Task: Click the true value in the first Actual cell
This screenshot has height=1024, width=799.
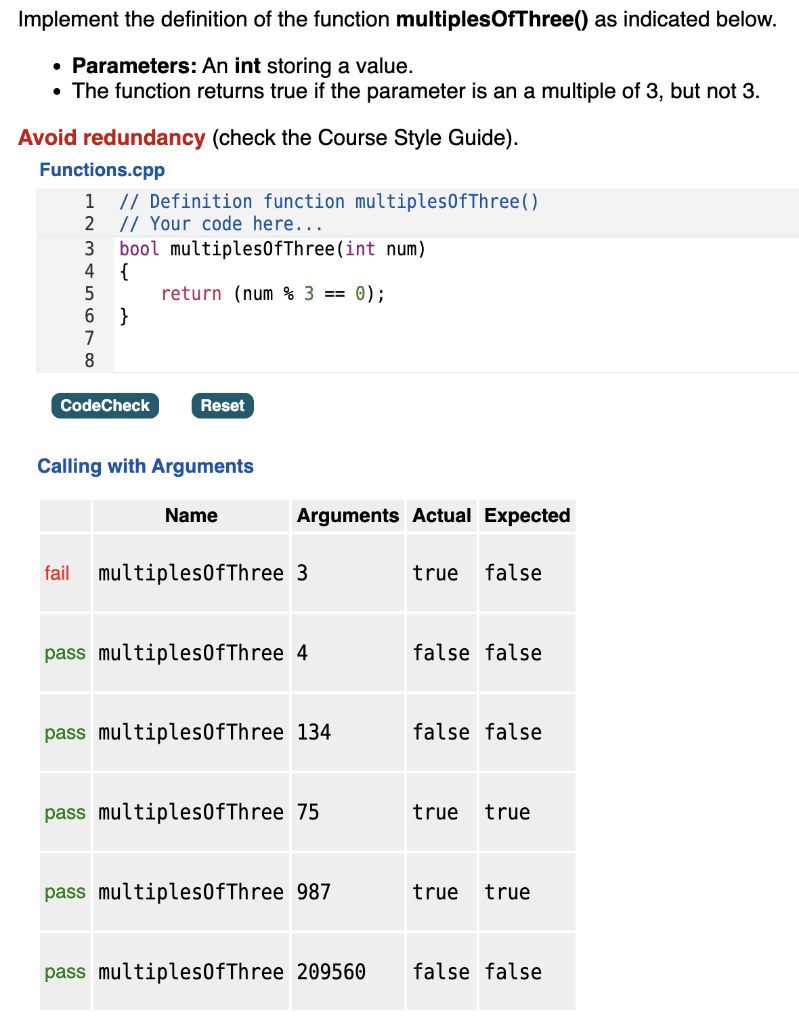Action: click(x=435, y=572)
